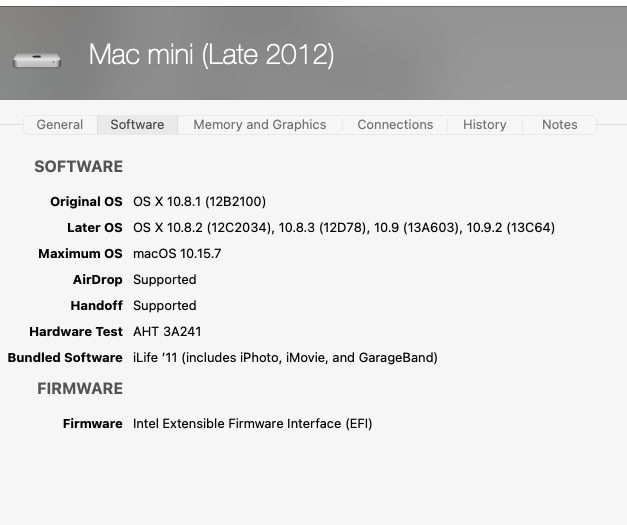
Task: Click the Later OS versions list
Action: click(x=343, y=228)
